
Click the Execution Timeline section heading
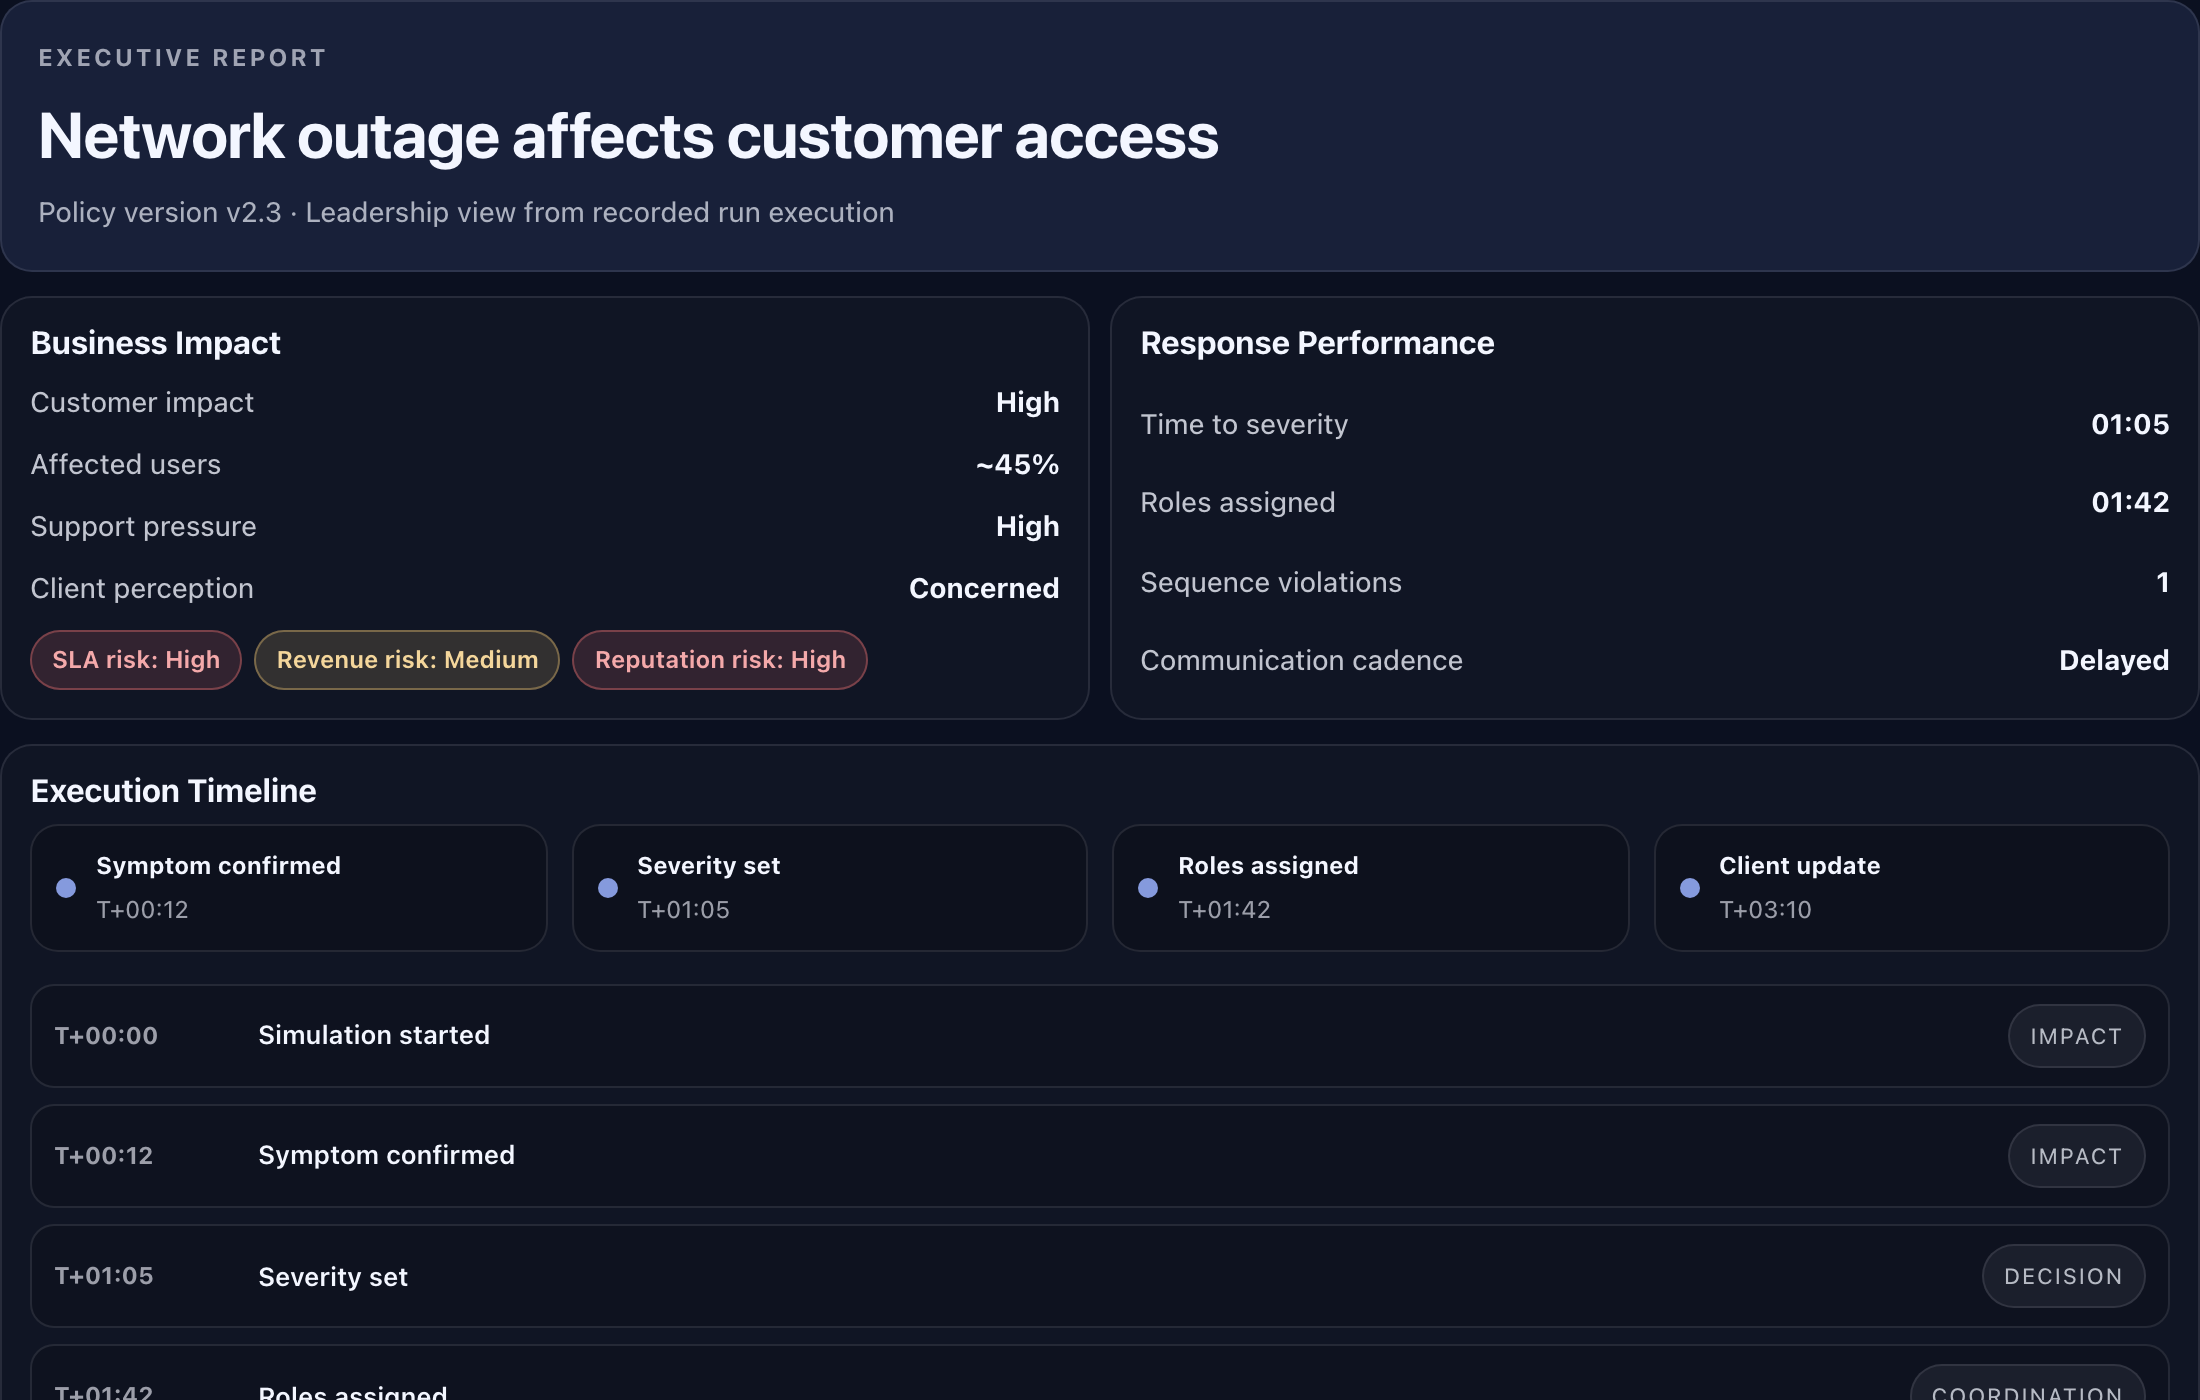174,791
